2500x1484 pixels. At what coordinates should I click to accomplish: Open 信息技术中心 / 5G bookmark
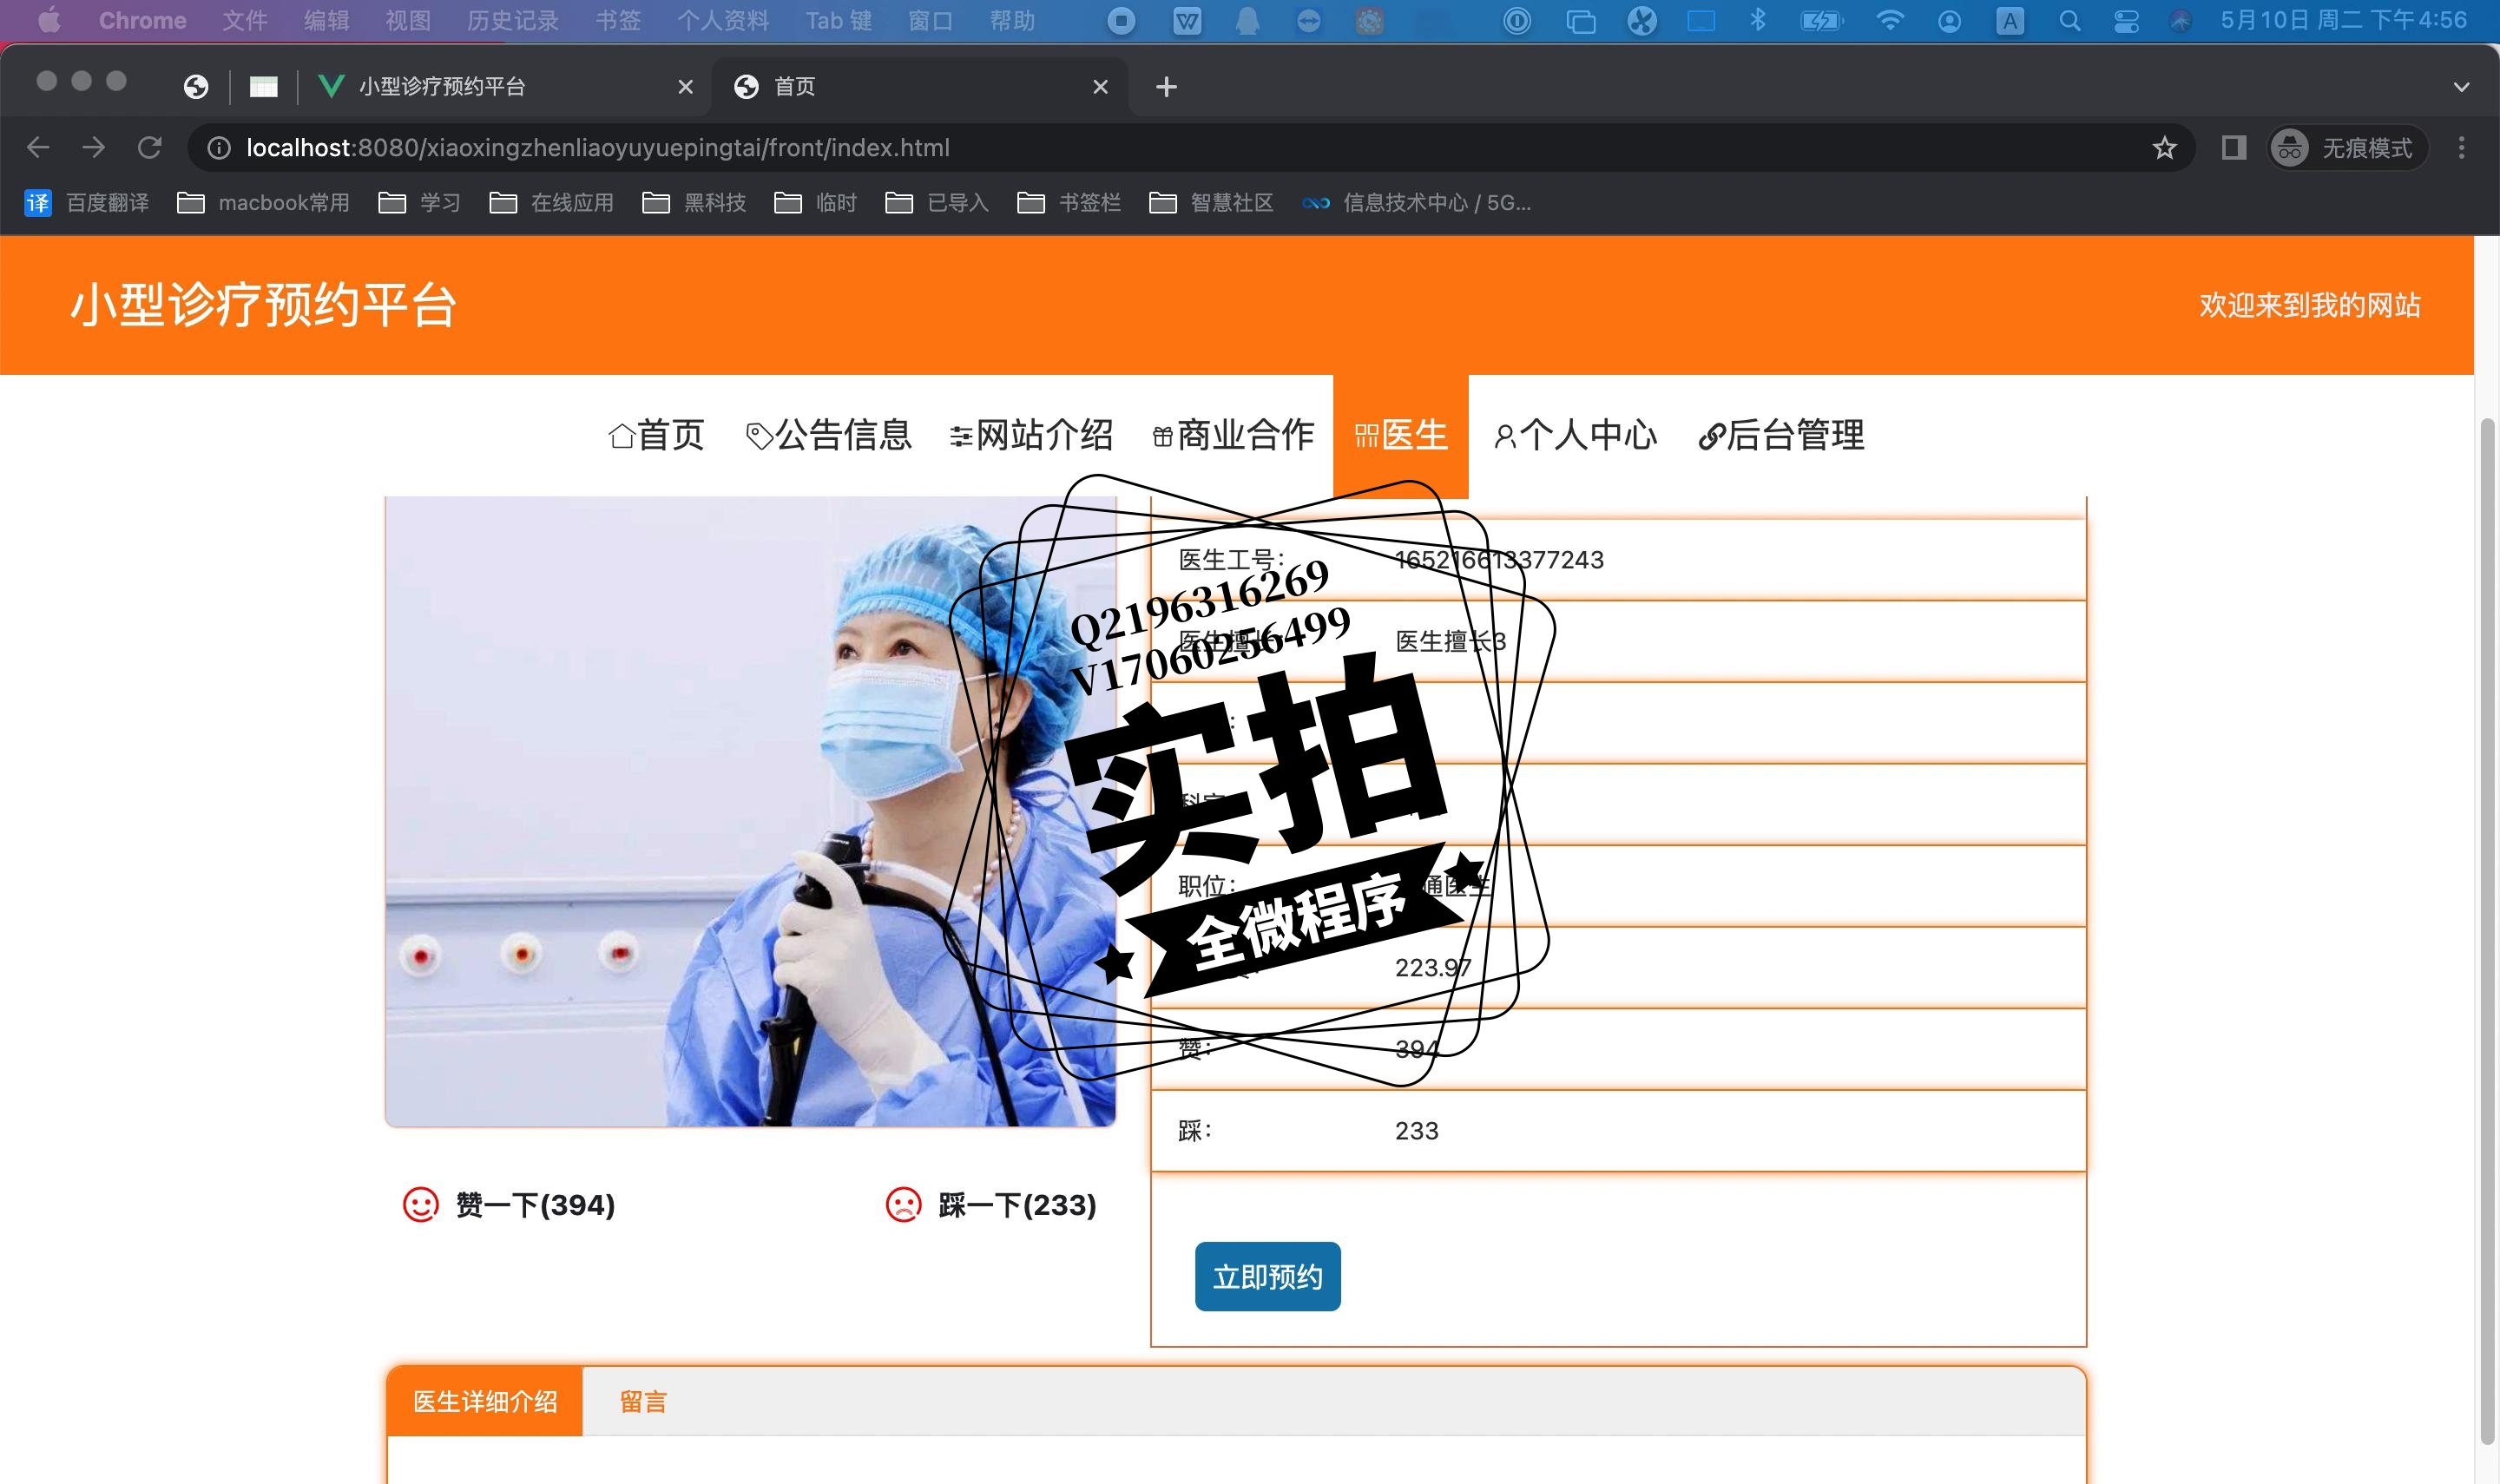click(x=1416, y=203)
